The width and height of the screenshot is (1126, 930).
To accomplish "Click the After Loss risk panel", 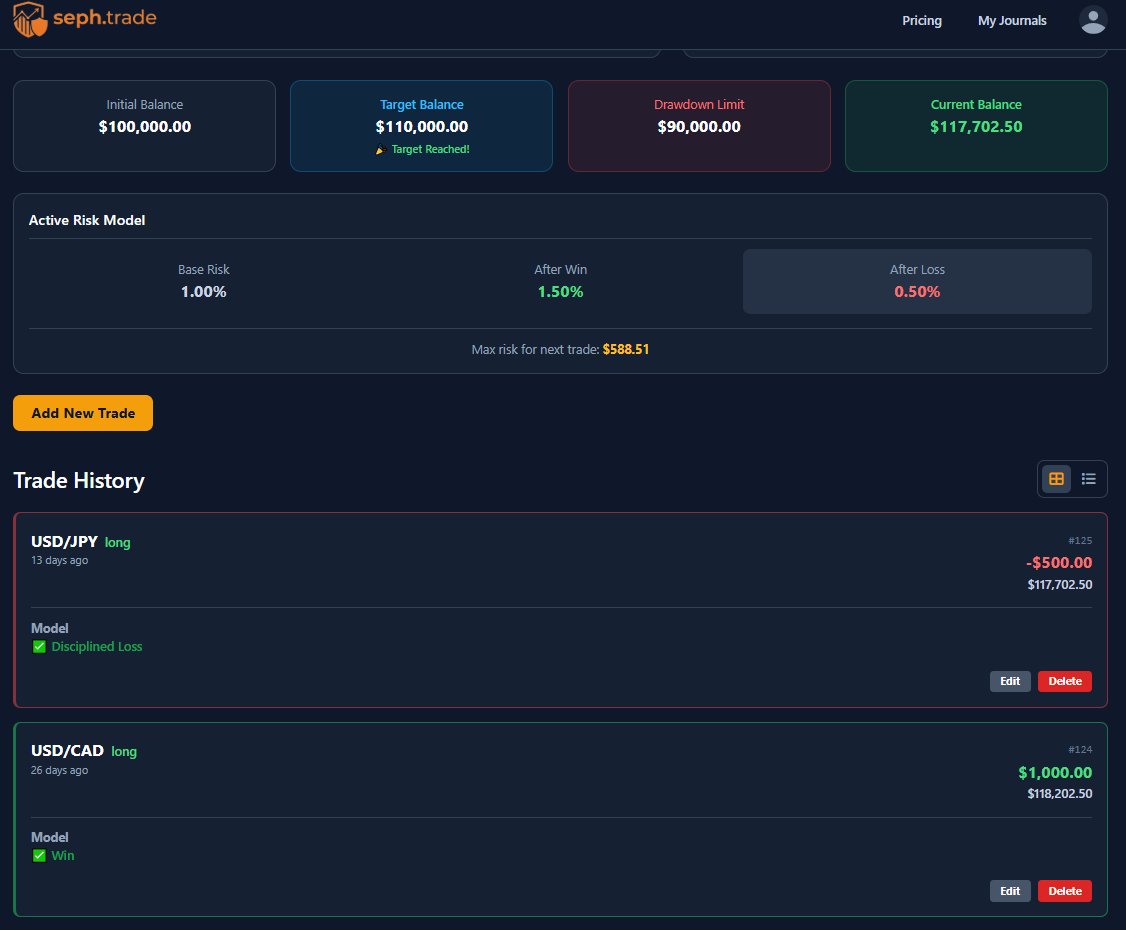I will click(917, 282).
